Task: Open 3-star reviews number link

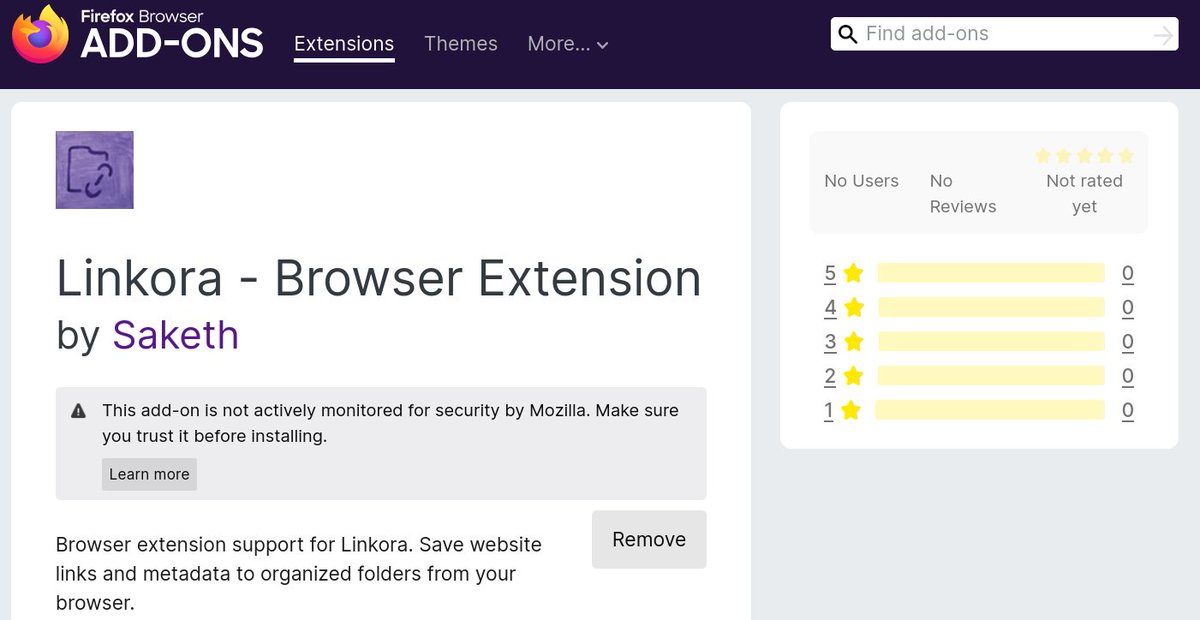Action: point(830,342)
